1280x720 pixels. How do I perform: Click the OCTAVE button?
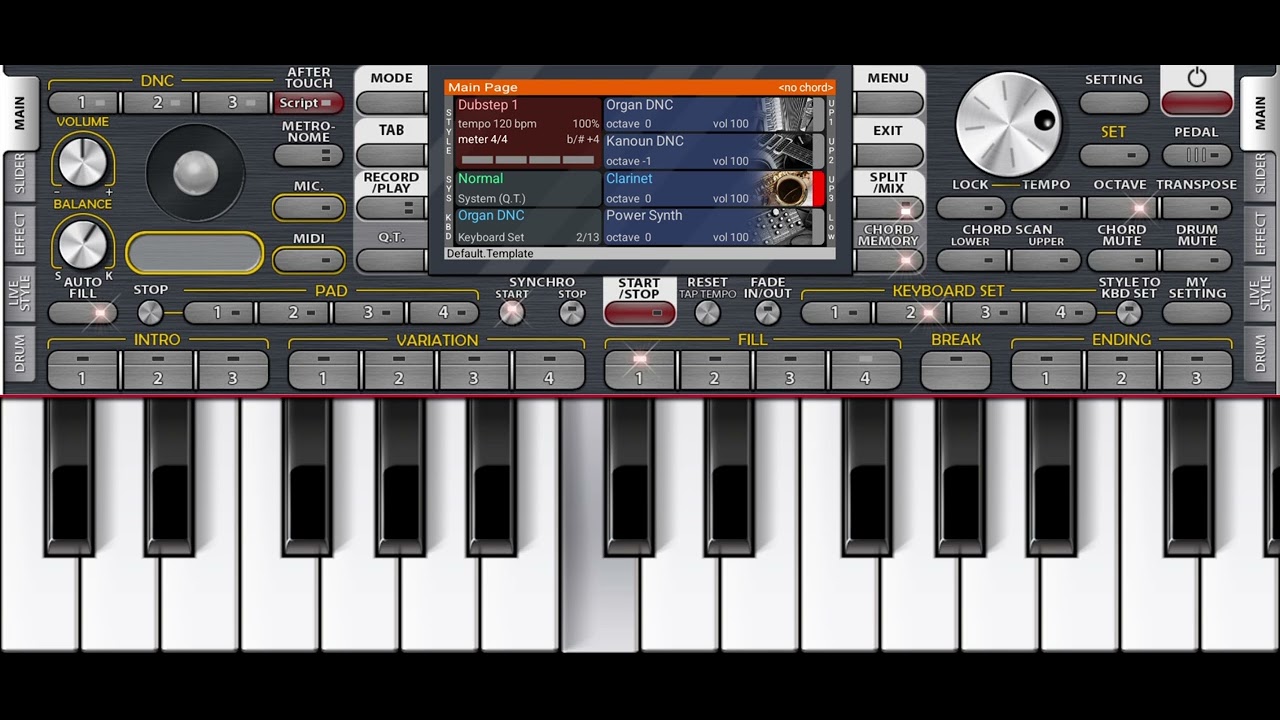[x=1121, y=207]
